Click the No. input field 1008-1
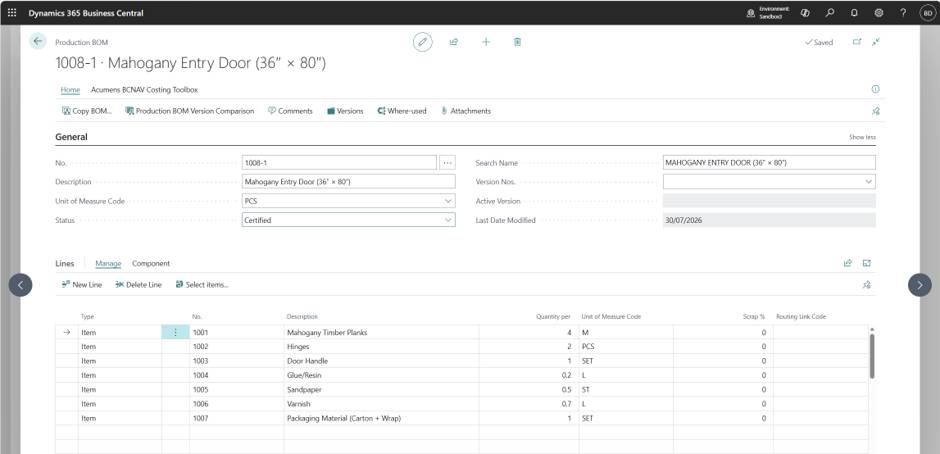The height and width of the screenshot is (454, 940). click(x=339, y=163)
